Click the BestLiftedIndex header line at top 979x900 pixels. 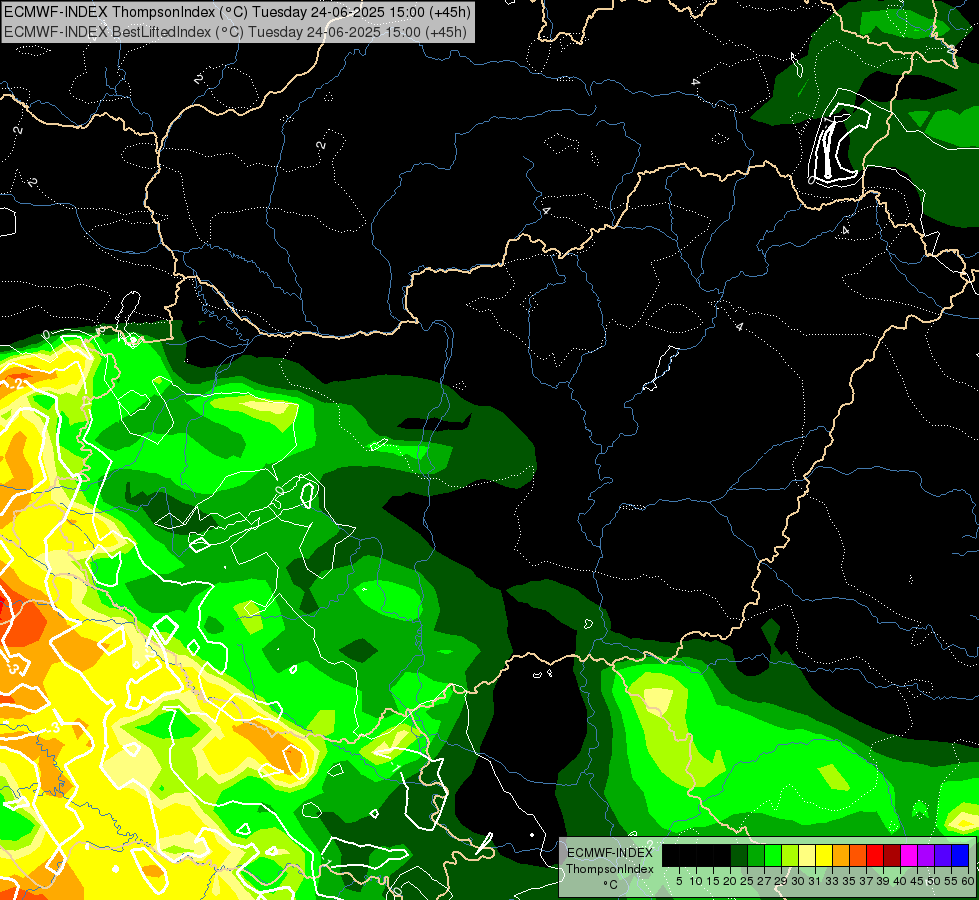coord(235,31)
